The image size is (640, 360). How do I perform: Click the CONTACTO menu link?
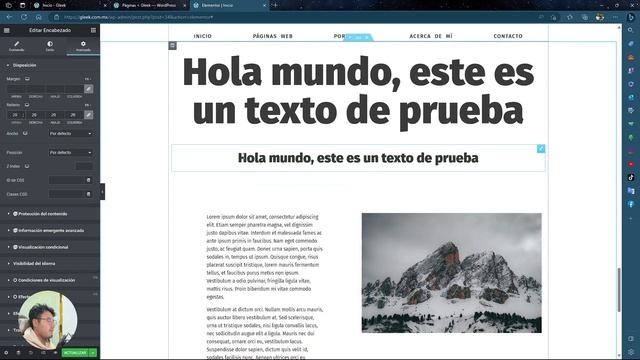pyautogui.click(x=508, y=36)
